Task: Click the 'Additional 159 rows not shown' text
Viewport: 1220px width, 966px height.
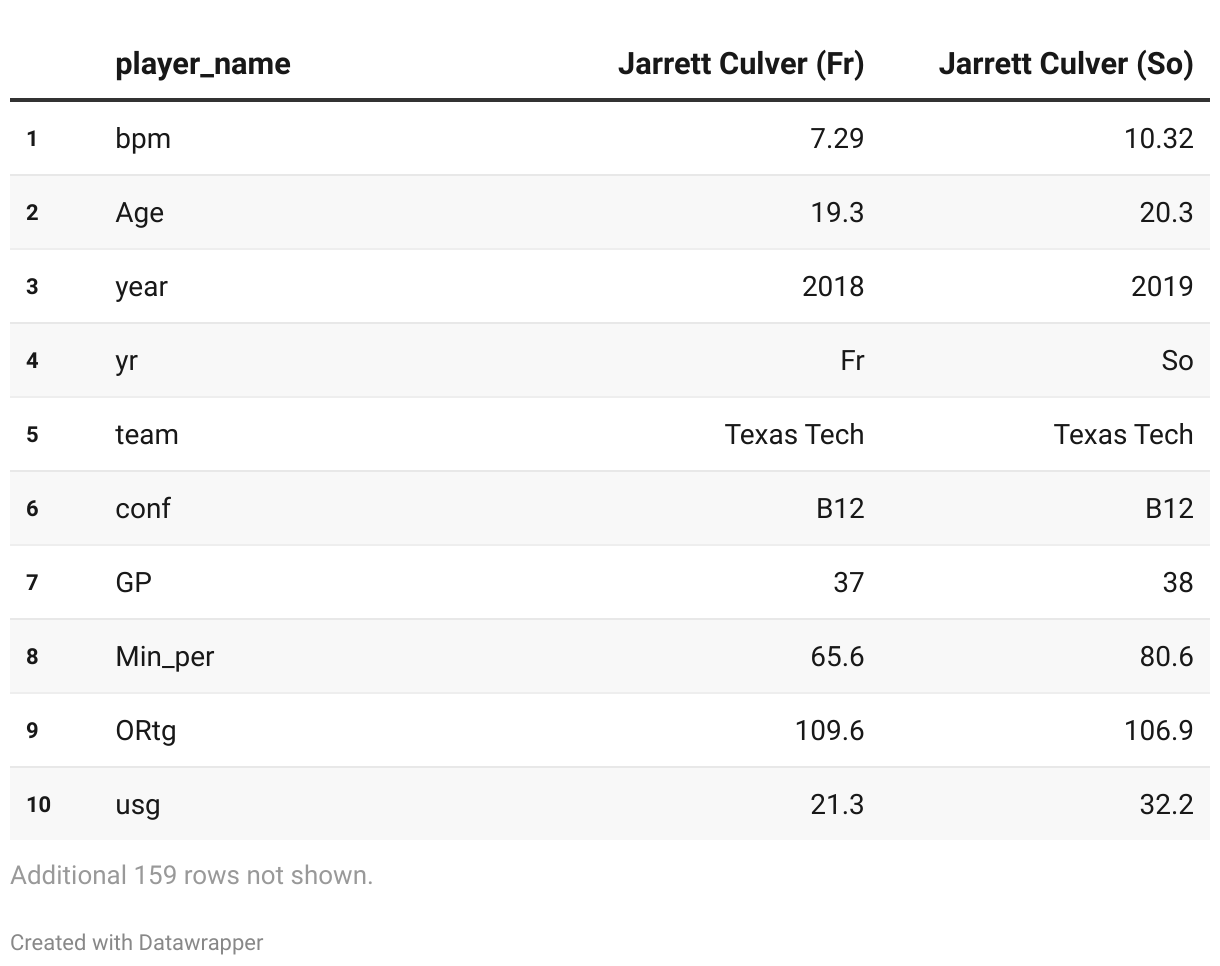Action: [x=191, y=875]
